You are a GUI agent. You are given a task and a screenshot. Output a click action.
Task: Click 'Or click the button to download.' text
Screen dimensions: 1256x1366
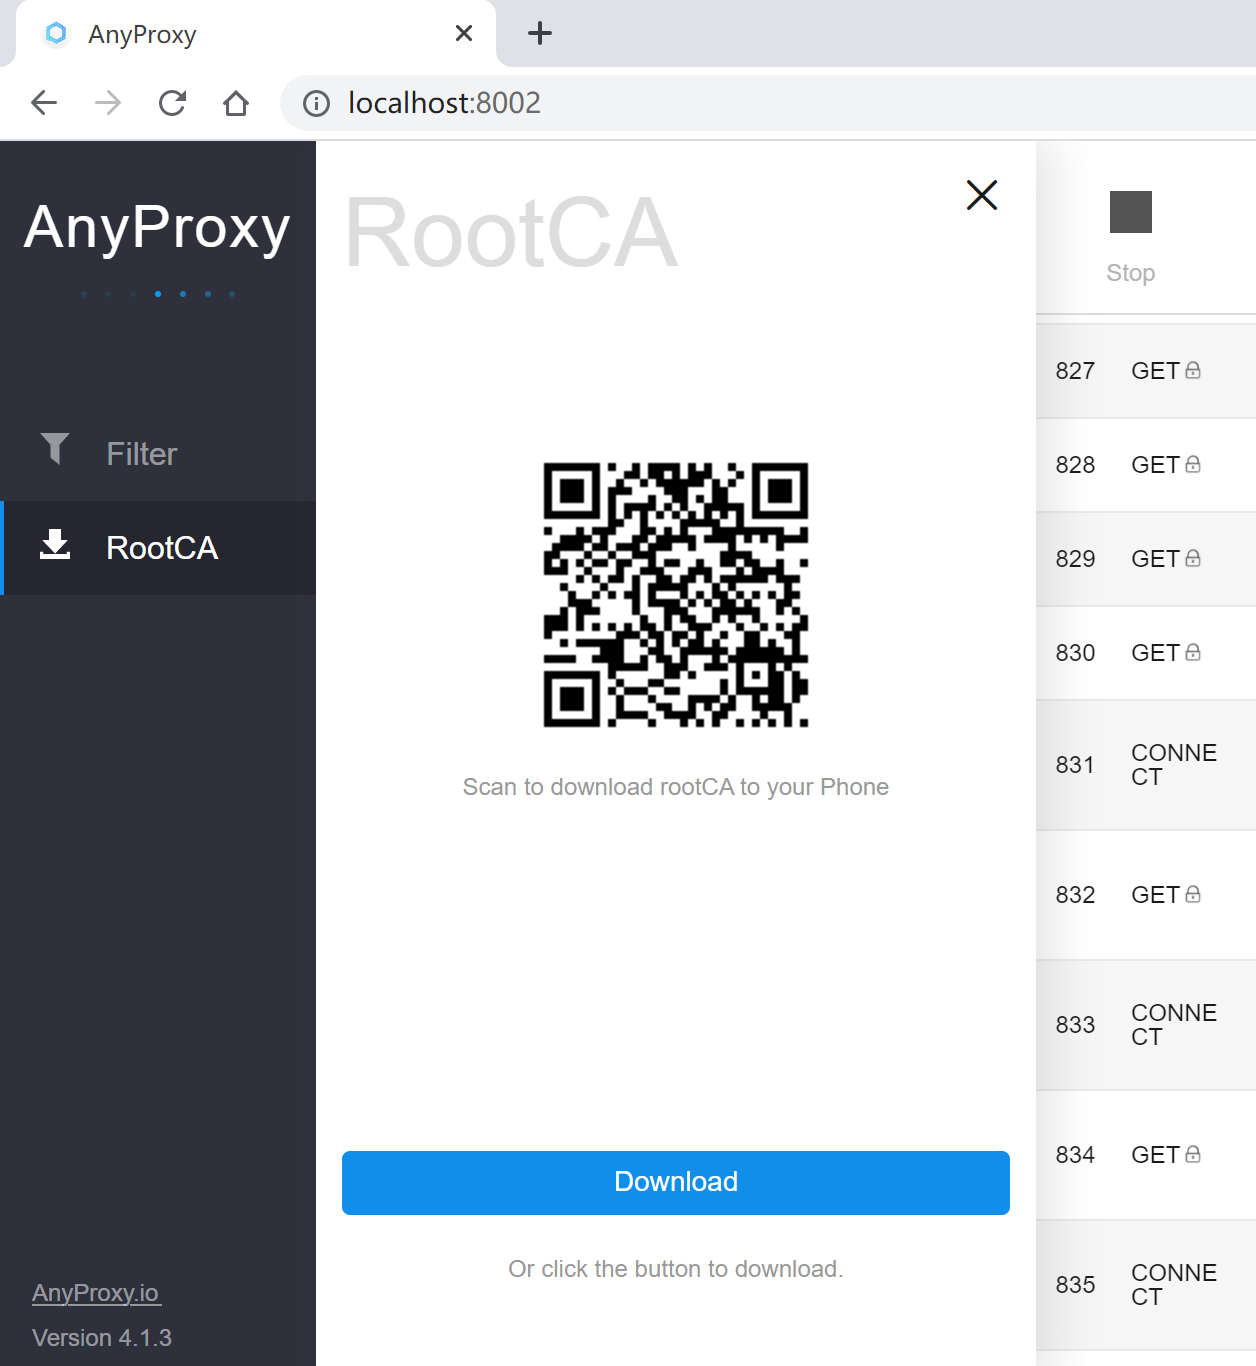click(x=676, y=1269)
